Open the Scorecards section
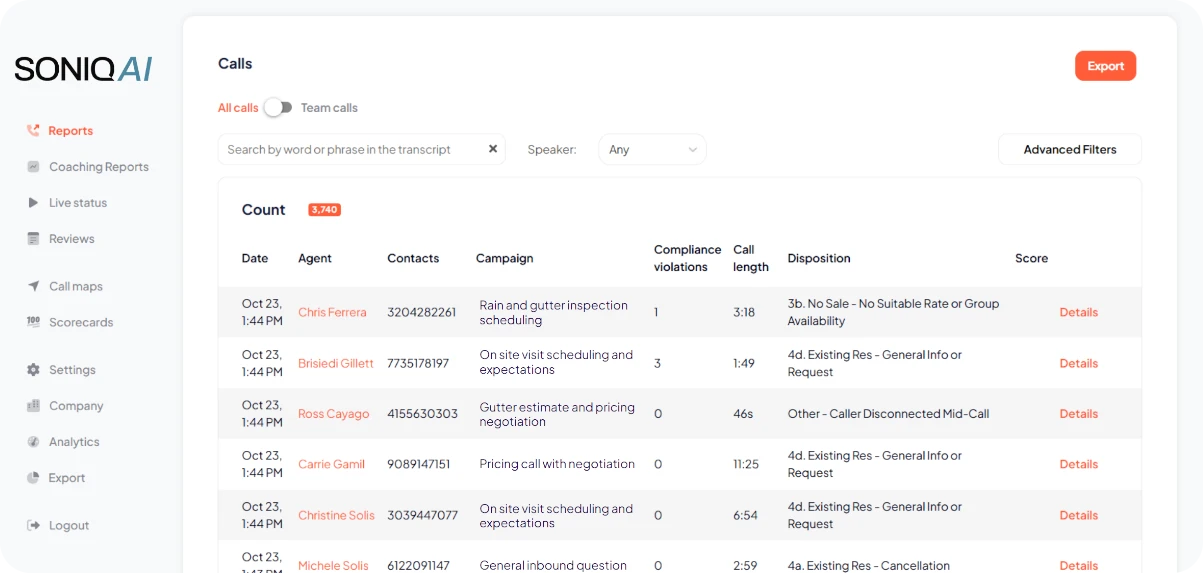The width and height of the screenshot is (1203, 573). coord(81,322)
